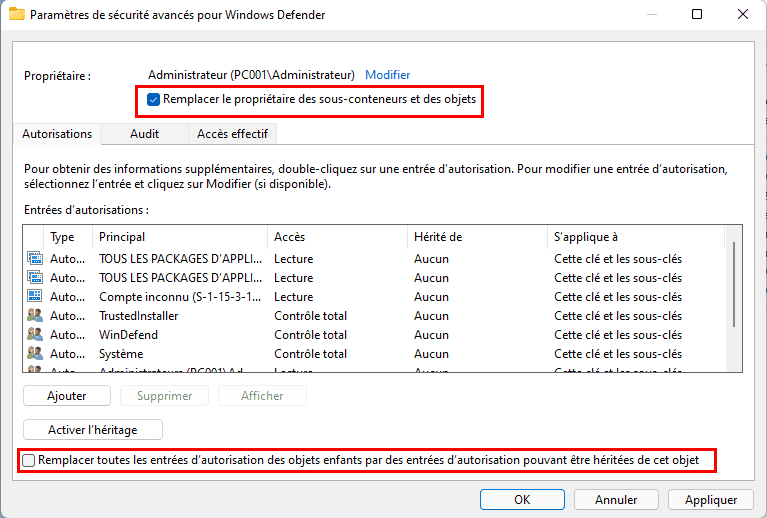Open the Audit tab

[144, 134]
